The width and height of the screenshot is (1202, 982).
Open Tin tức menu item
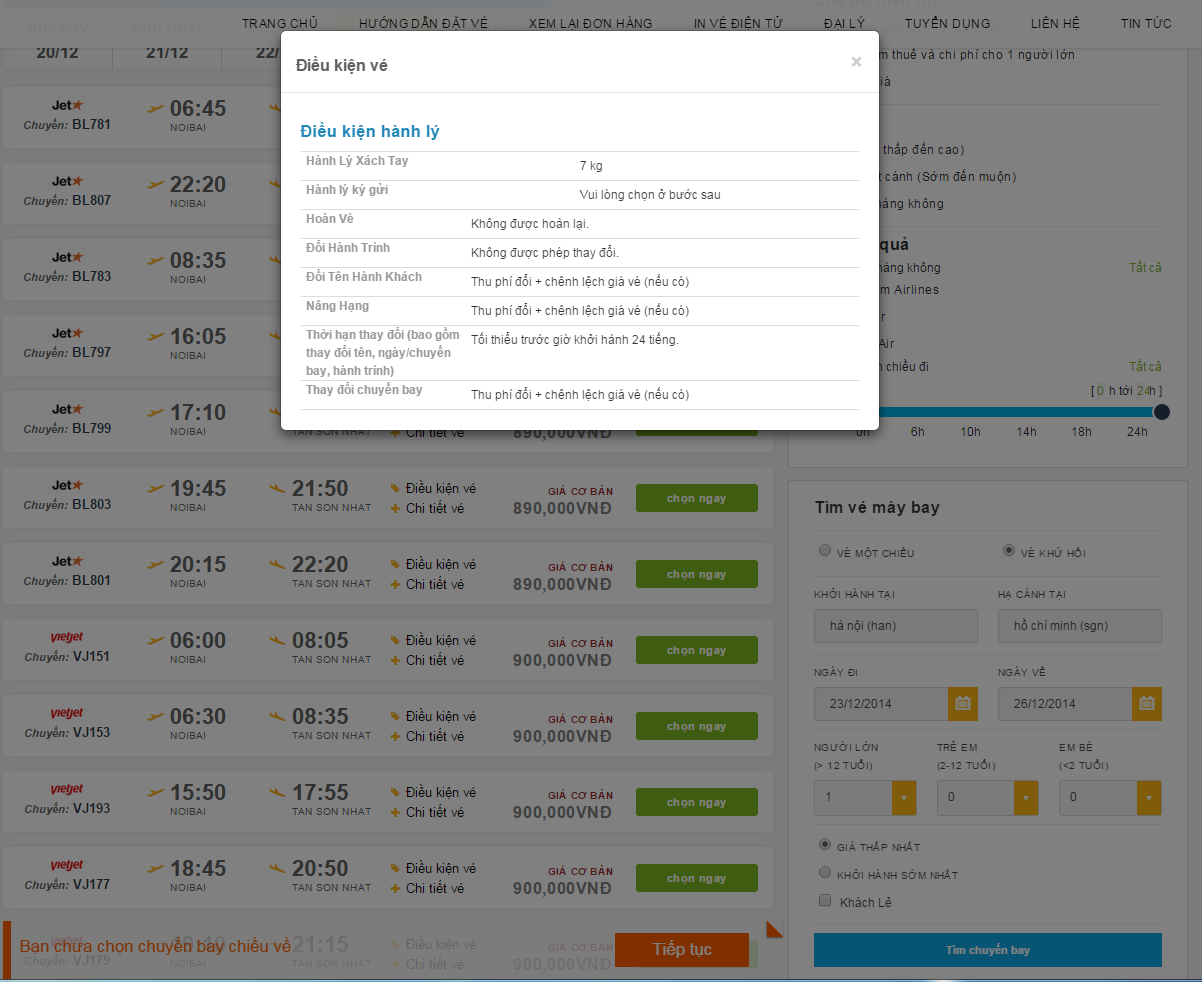coord(1146,23)
